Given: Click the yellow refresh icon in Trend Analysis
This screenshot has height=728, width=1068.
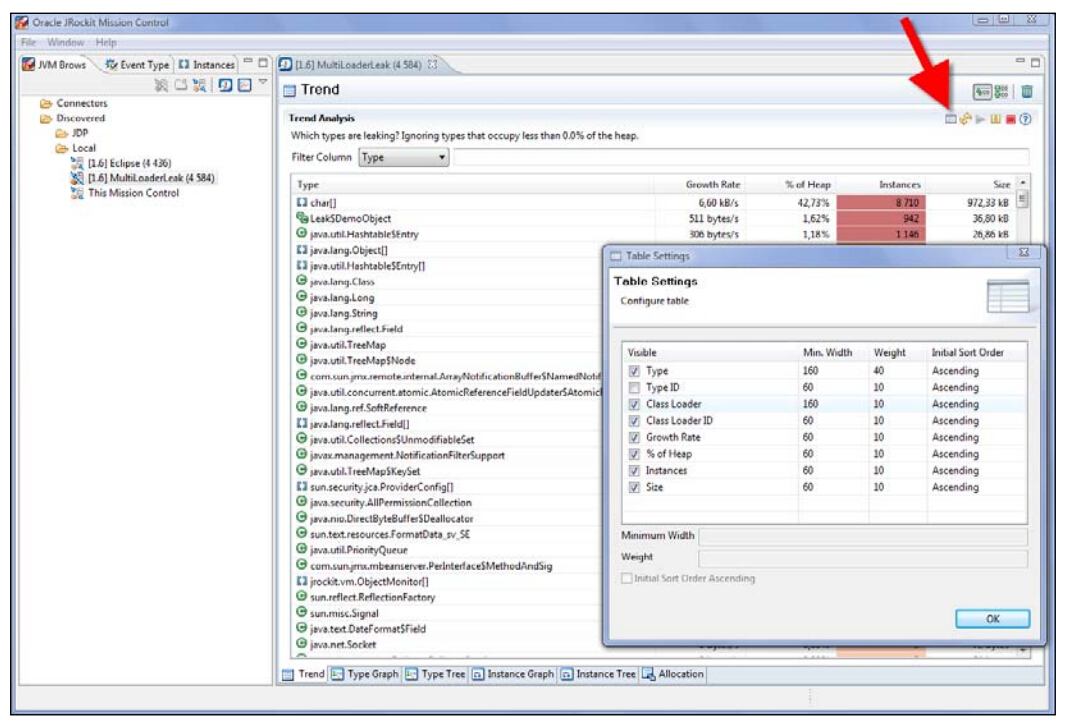Looking at the screenshot, I should pos(965,119).
